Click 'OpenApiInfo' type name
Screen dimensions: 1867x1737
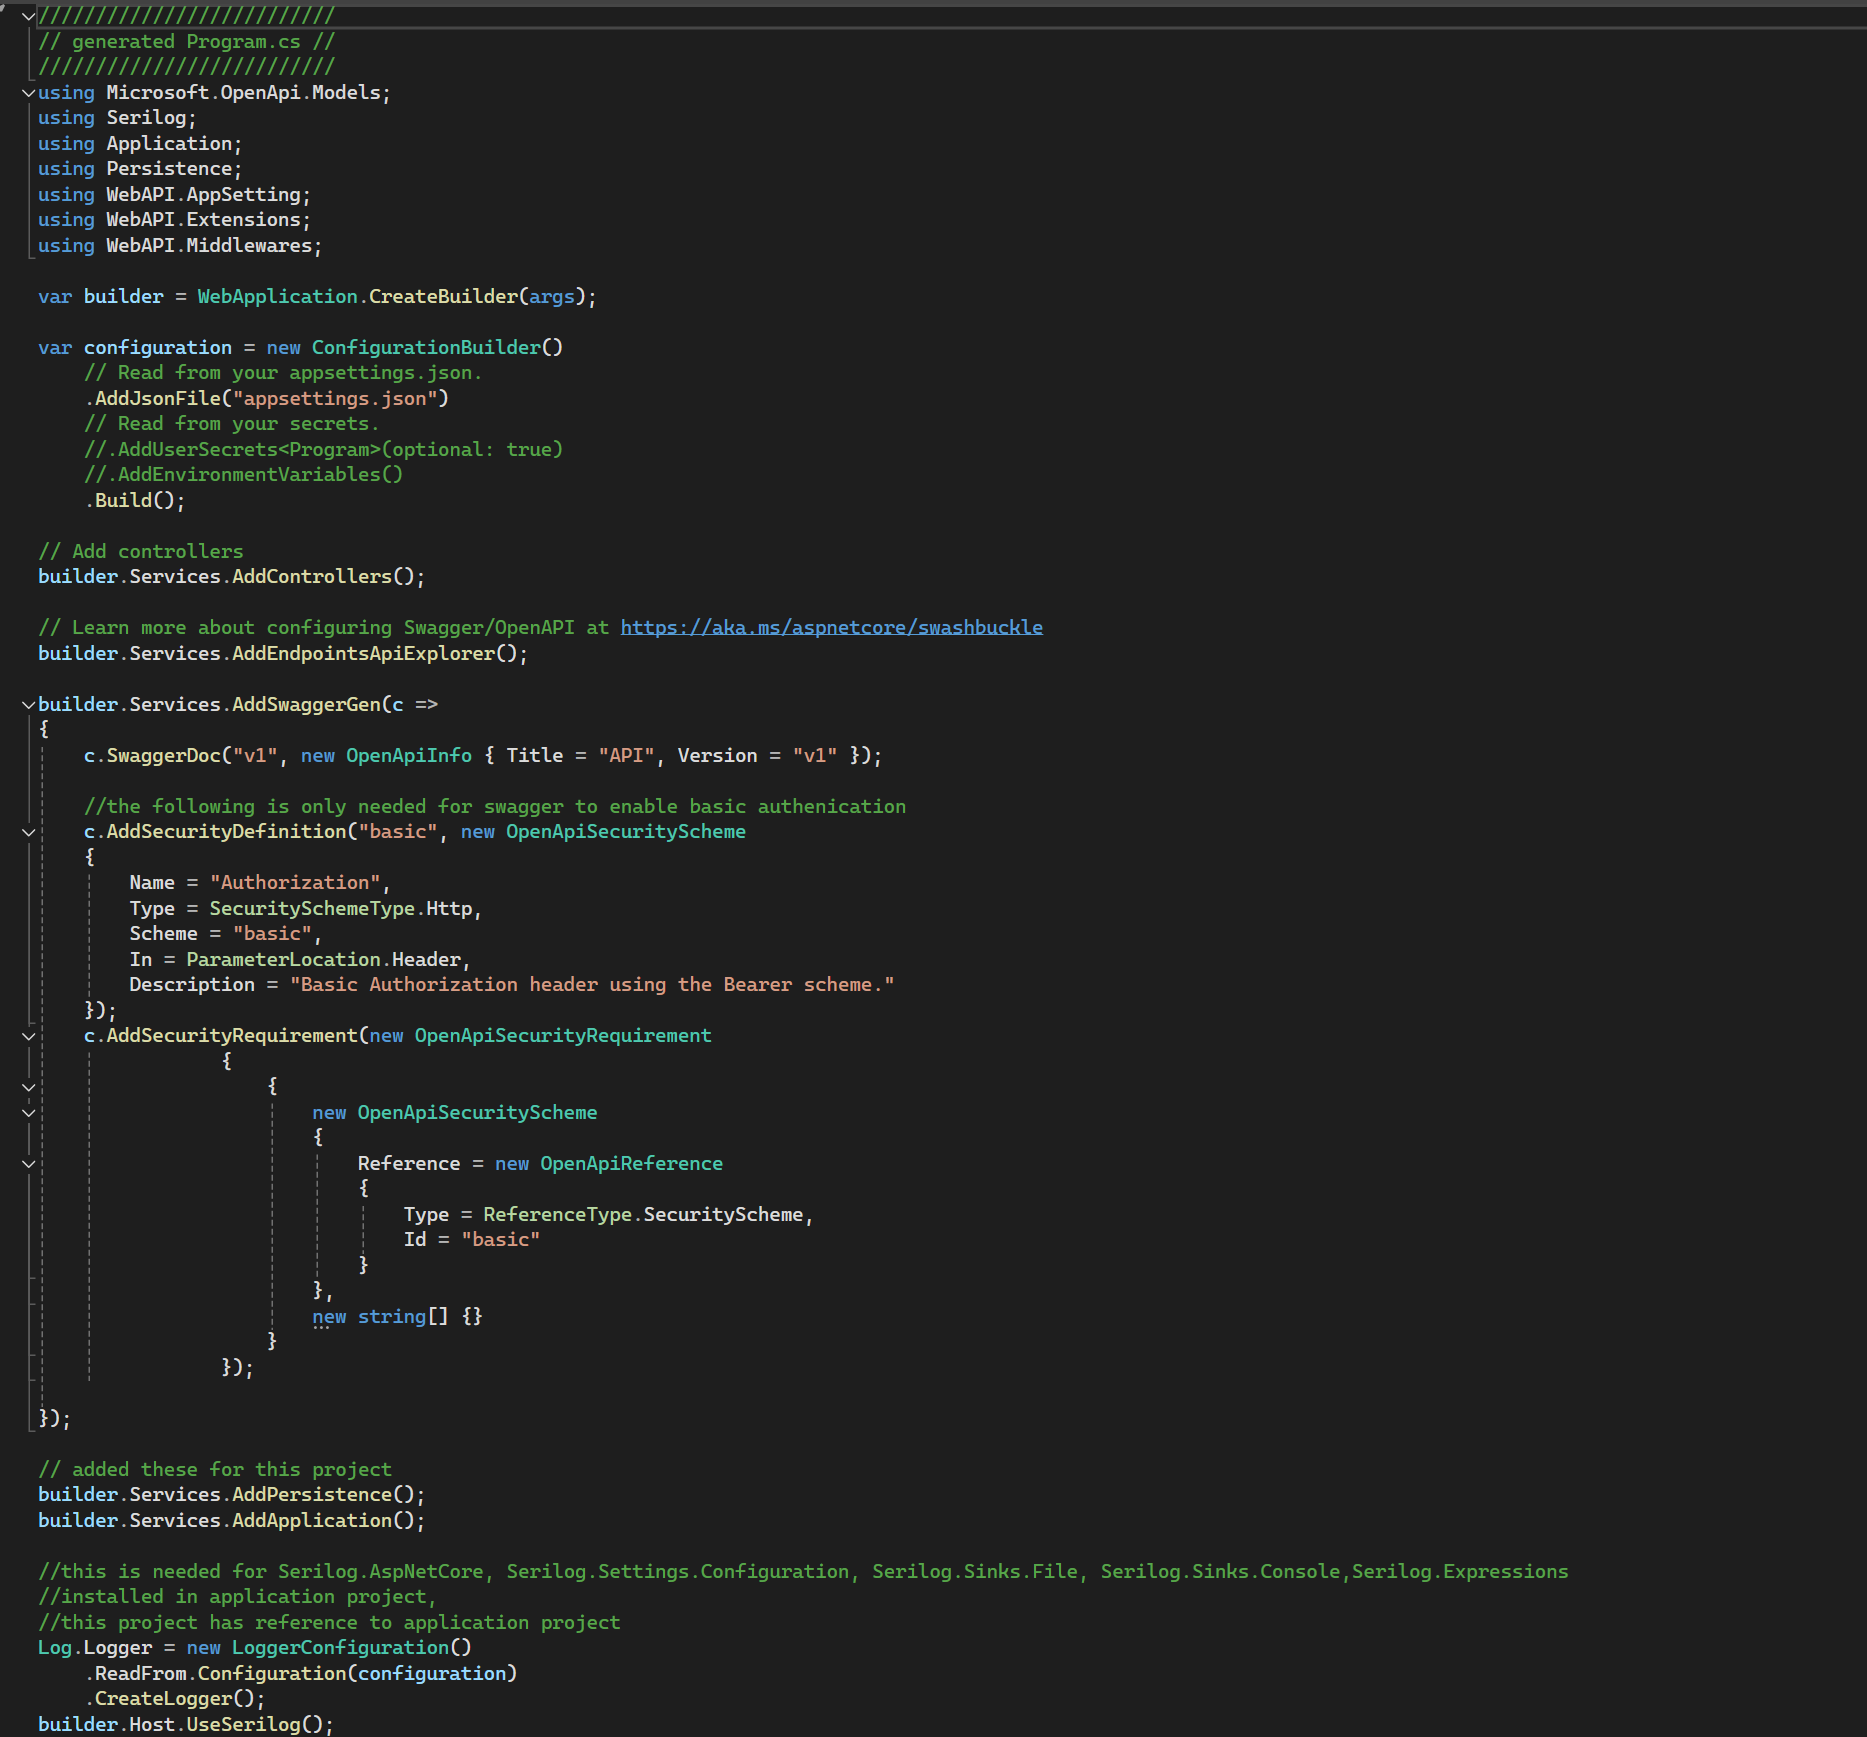[409, 755]
